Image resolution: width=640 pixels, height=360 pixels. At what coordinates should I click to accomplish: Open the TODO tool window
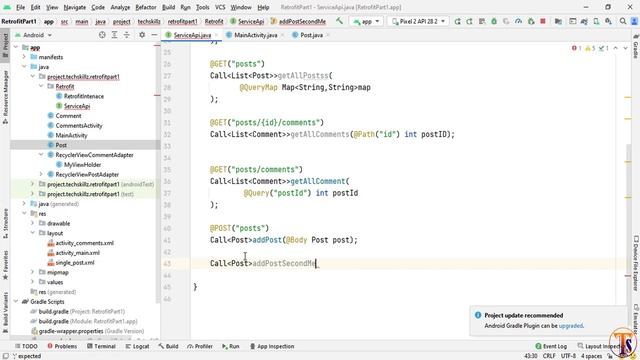(26, 347)
